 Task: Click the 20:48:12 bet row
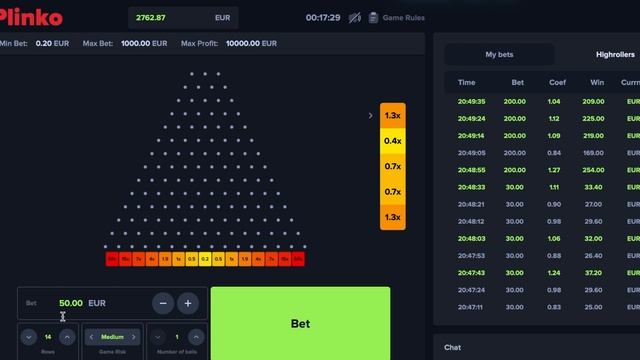point(542,221)
